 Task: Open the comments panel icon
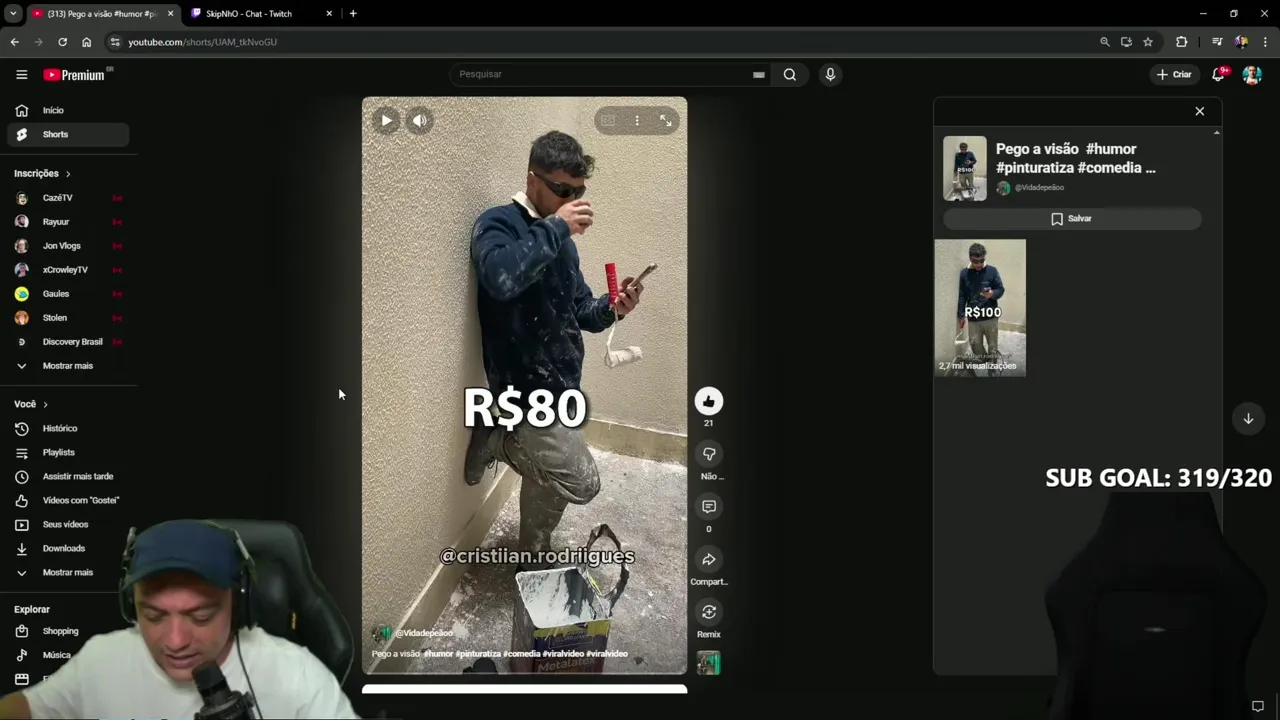click(x=708, y=507)
